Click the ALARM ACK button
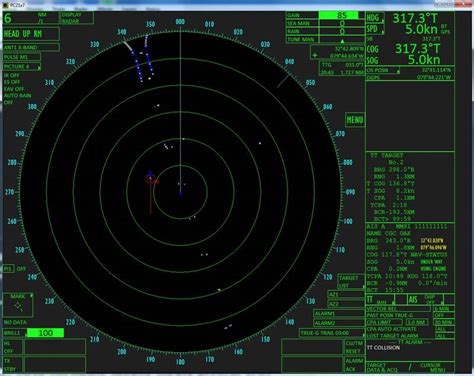474x376 pixels. click(354, 365)
